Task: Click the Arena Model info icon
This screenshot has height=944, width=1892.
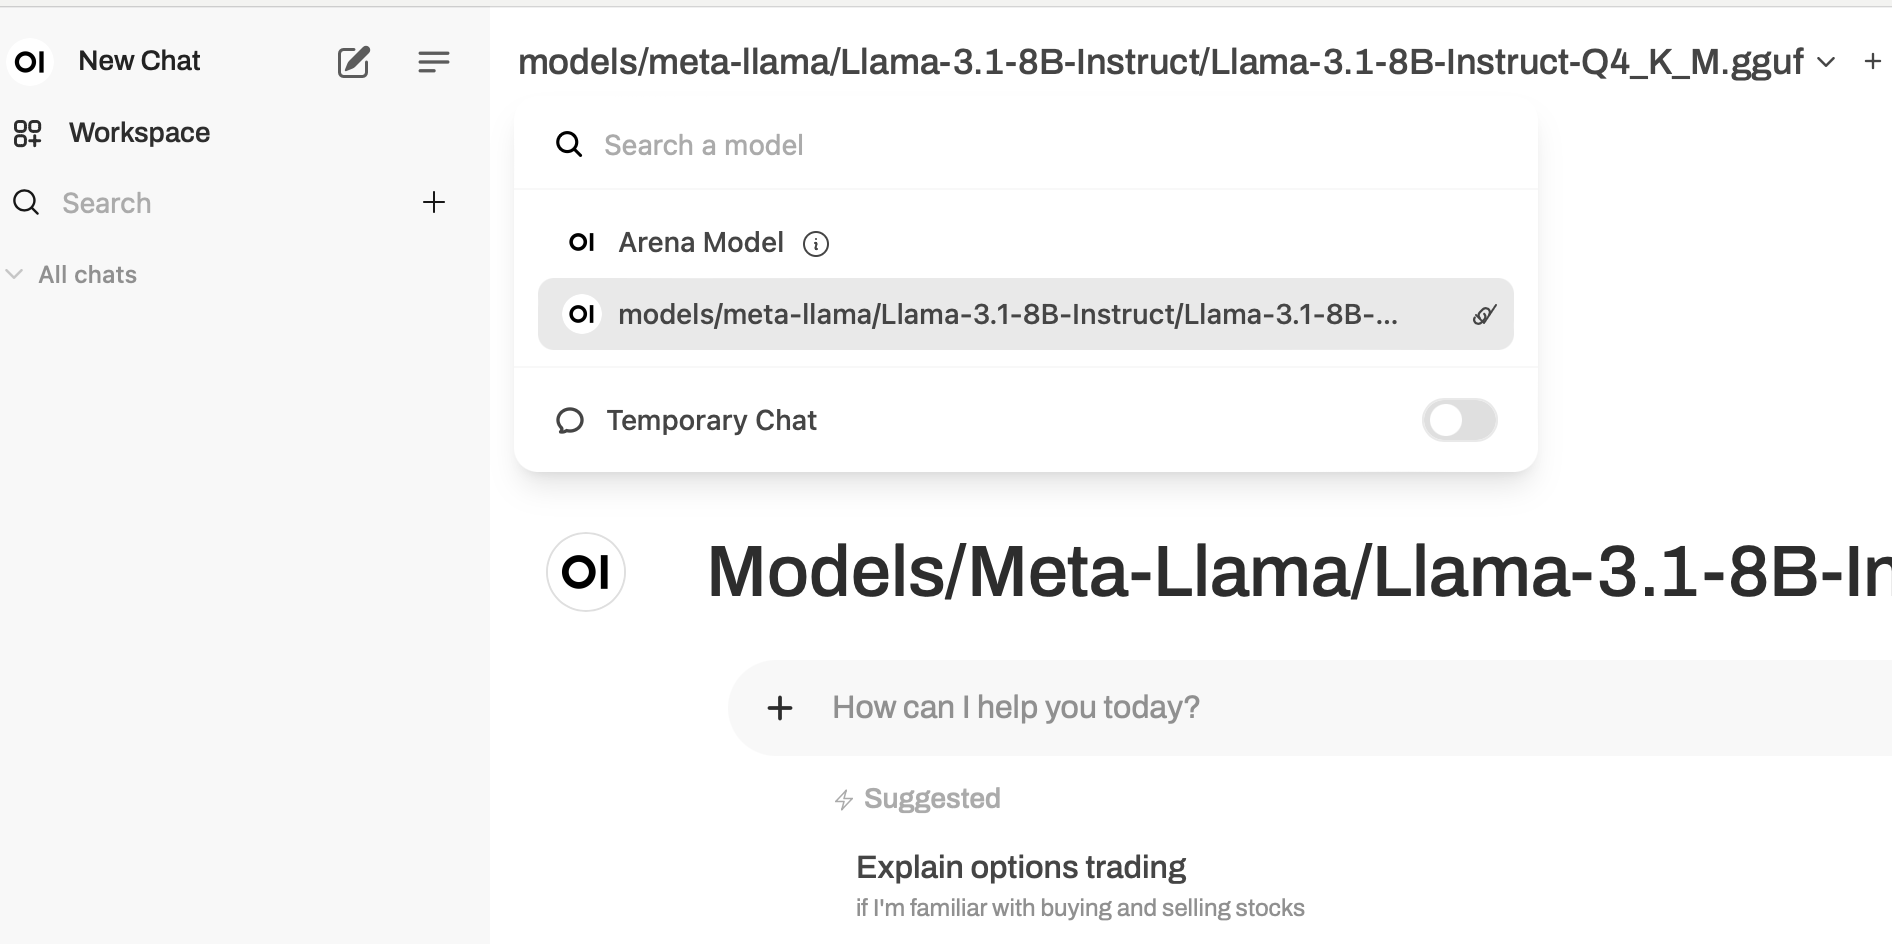Action: [x=816, y=244]
